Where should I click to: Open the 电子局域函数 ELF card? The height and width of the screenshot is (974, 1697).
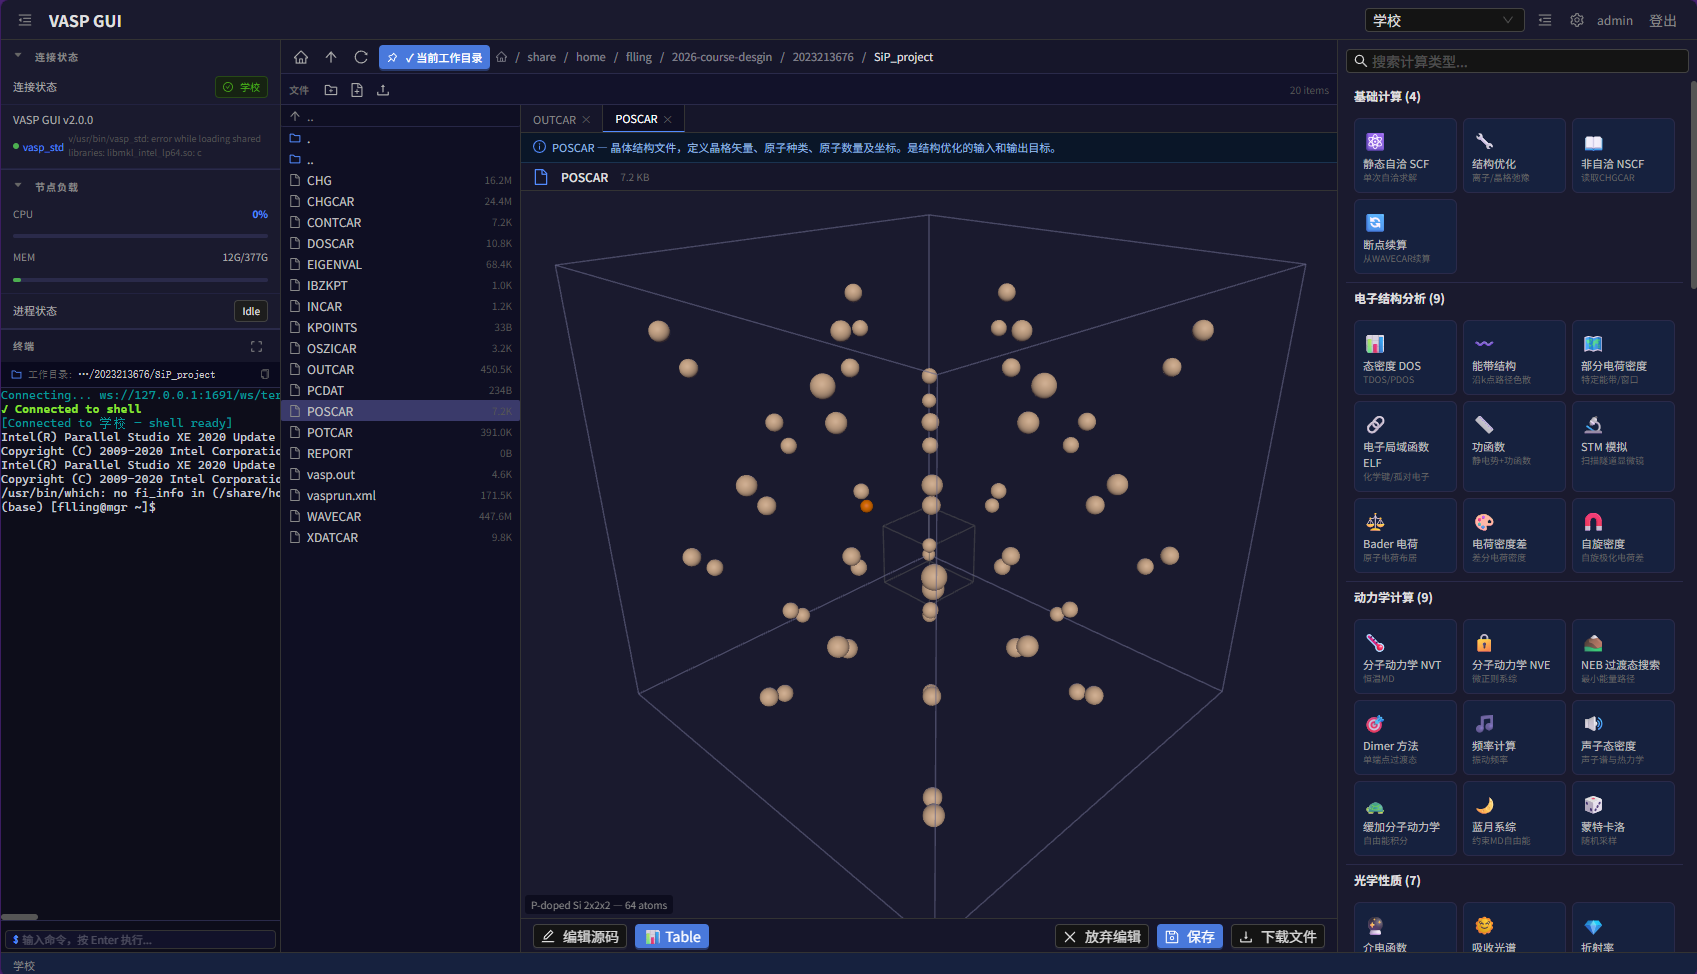click(x=1405, y=446)
